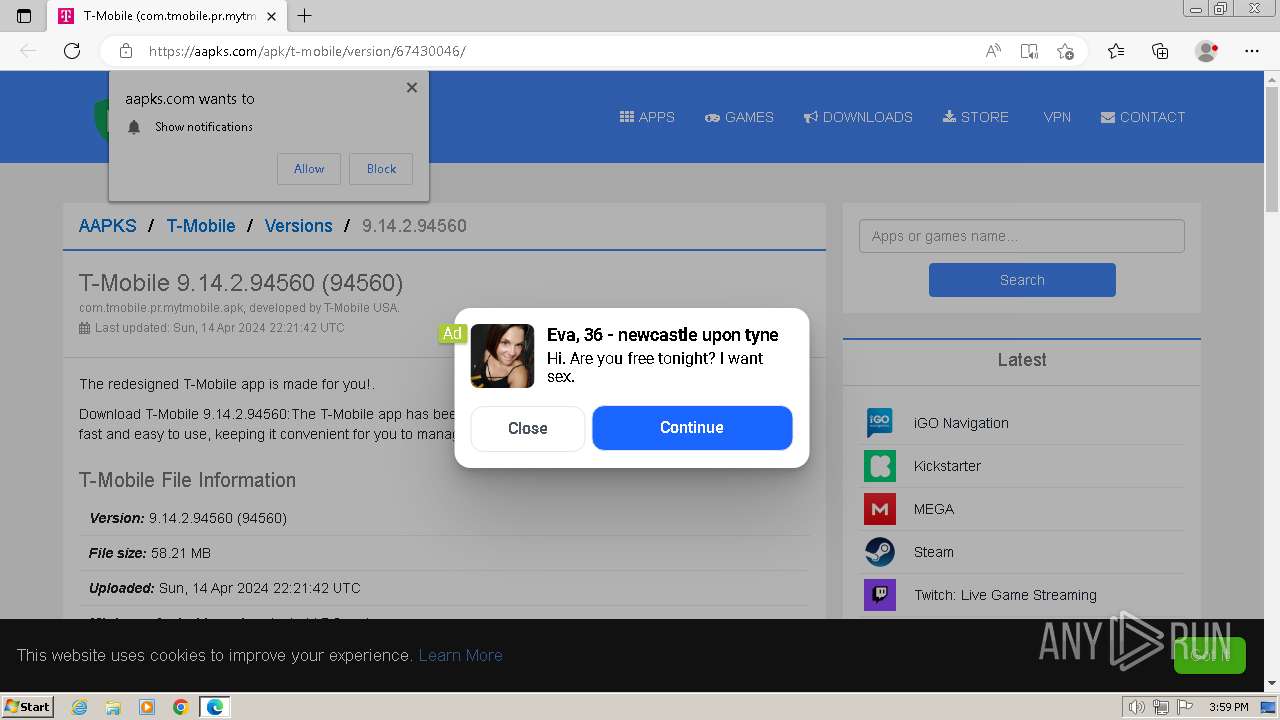Open File Explorer from taskbar
This screenshot has width=1280, height=720.
[x=113, y=707]
